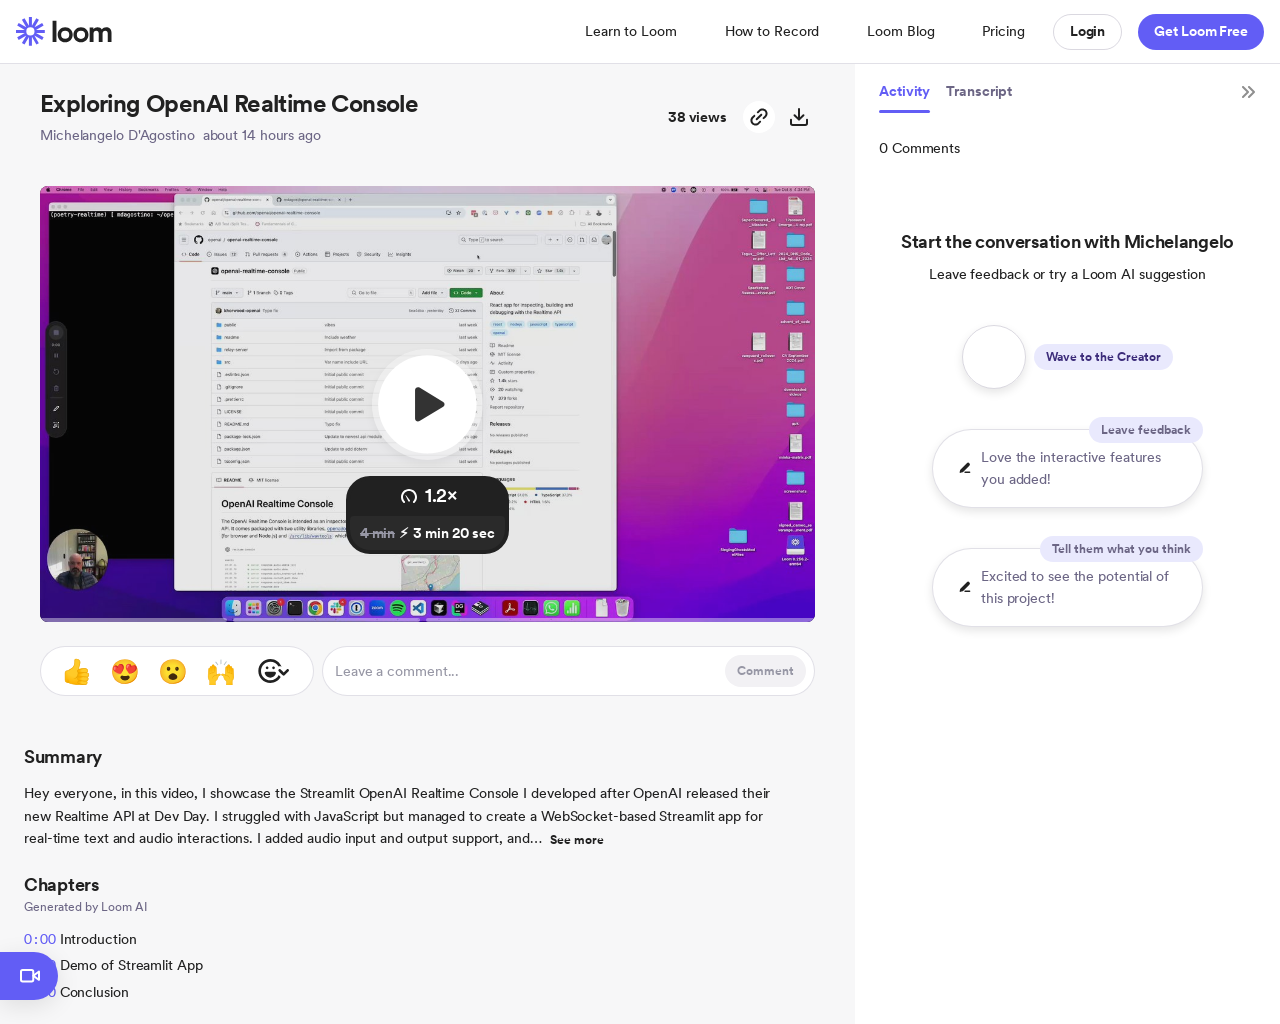Image resolution: width=1280 pixels, height=1024 pixels.
Task: Click the Summary heading
Action: point(63,757)
